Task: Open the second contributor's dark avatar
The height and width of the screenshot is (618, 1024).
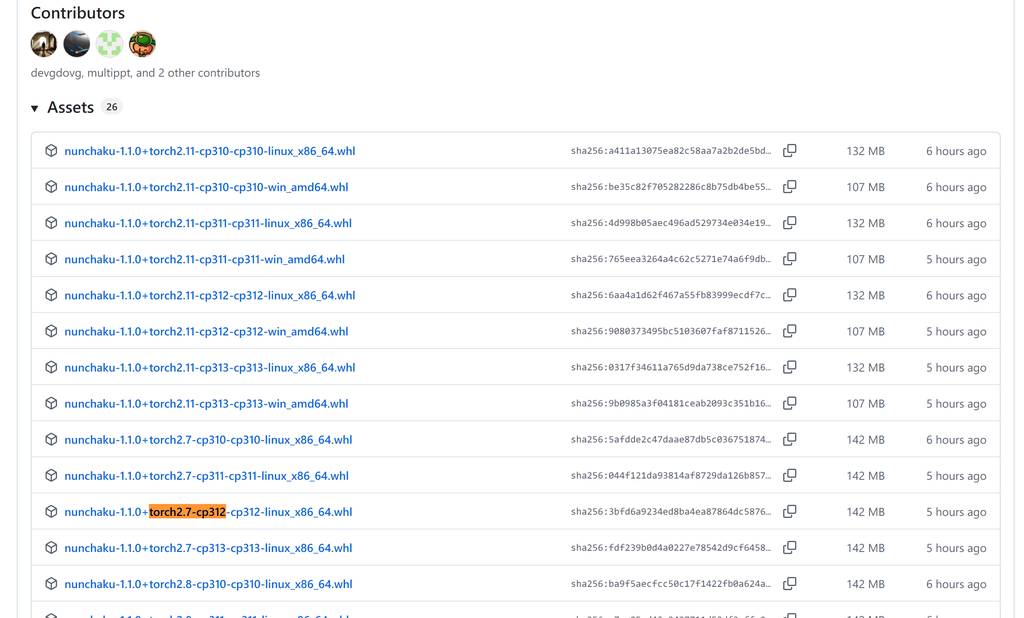Action: click(x=77, y=44)
